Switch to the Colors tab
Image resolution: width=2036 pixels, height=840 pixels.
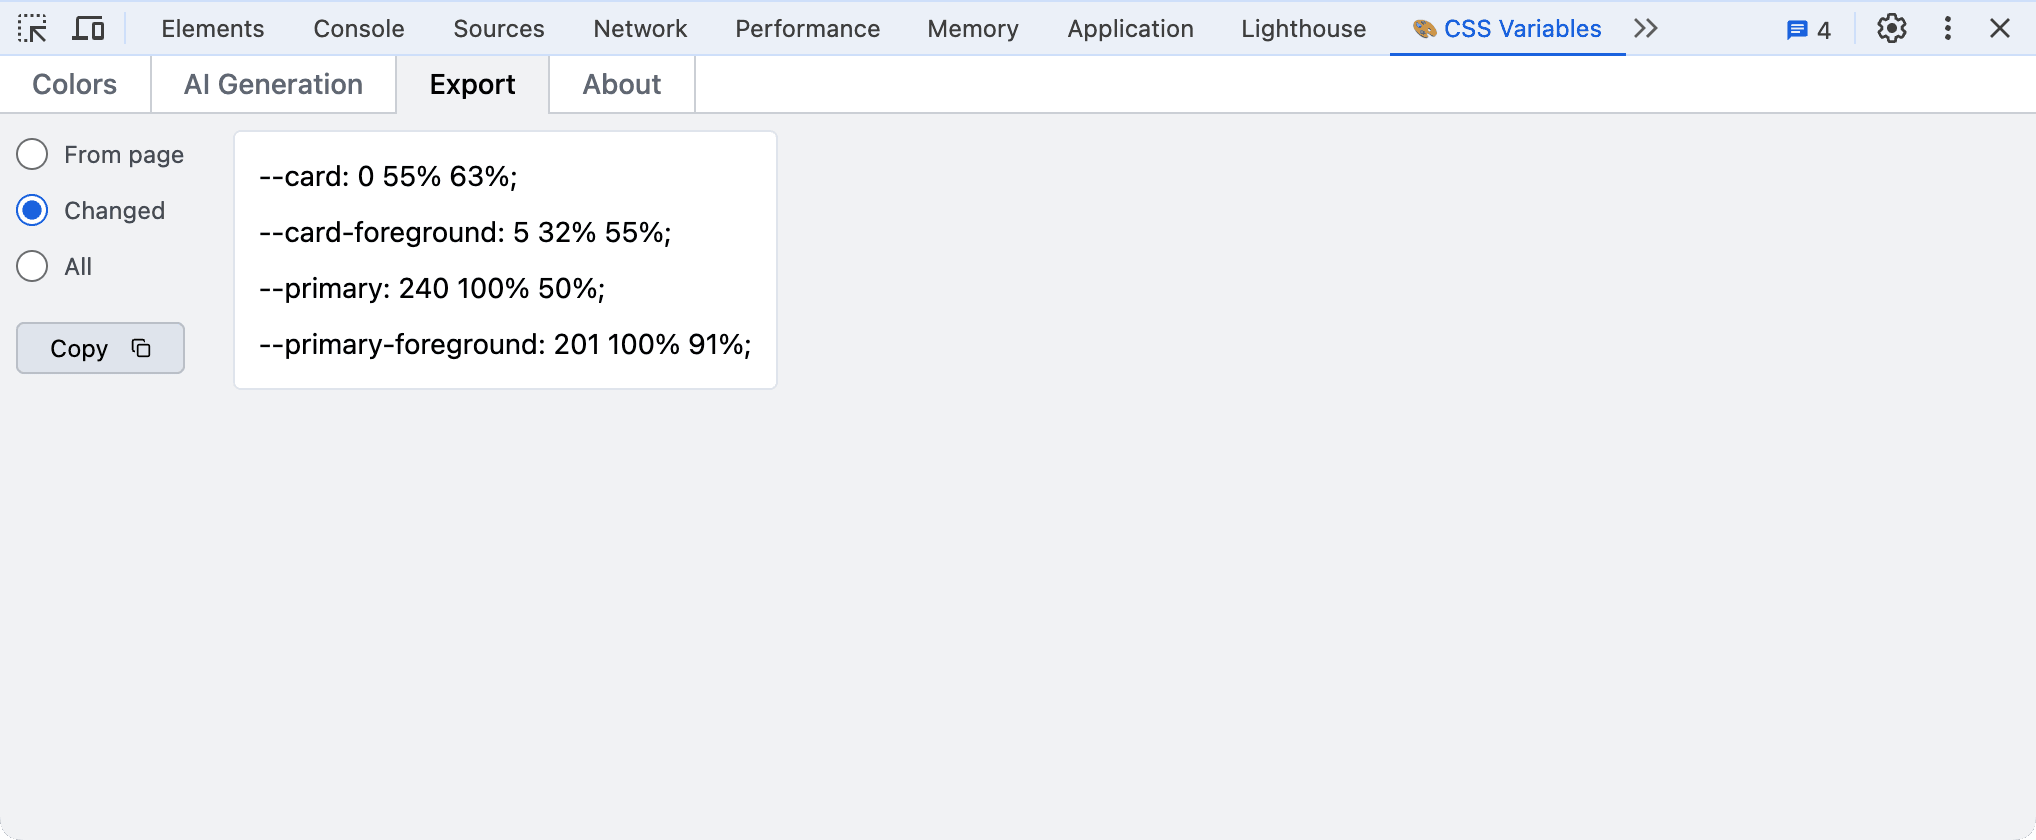(x=75, y=84)
